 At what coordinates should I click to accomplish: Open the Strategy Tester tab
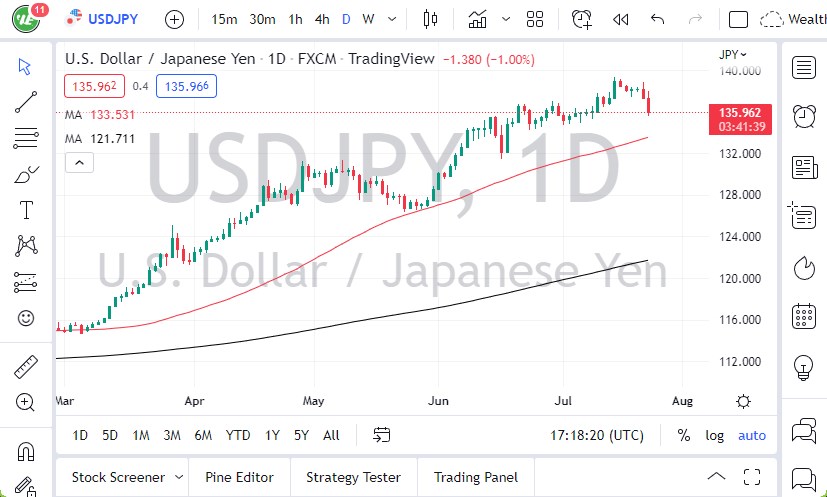coord(353,477)
